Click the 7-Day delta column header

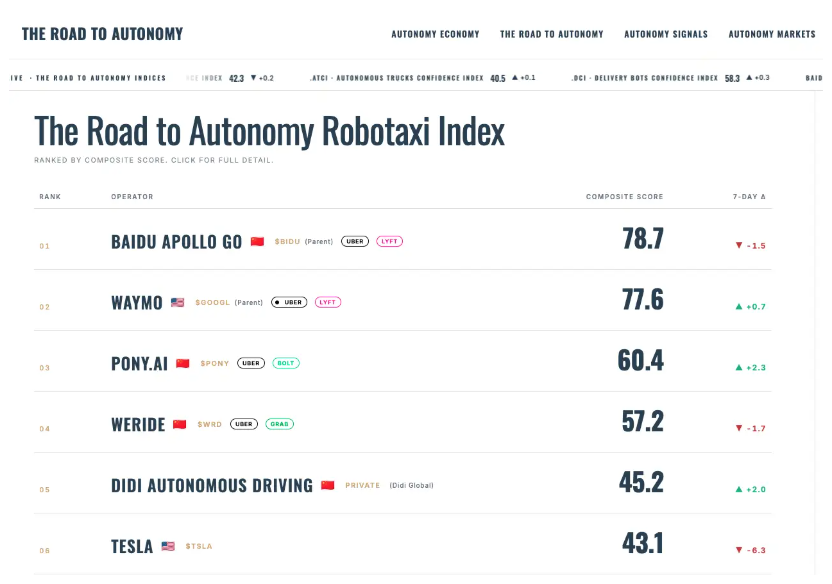pyautogui.click(x=749, y=196)
